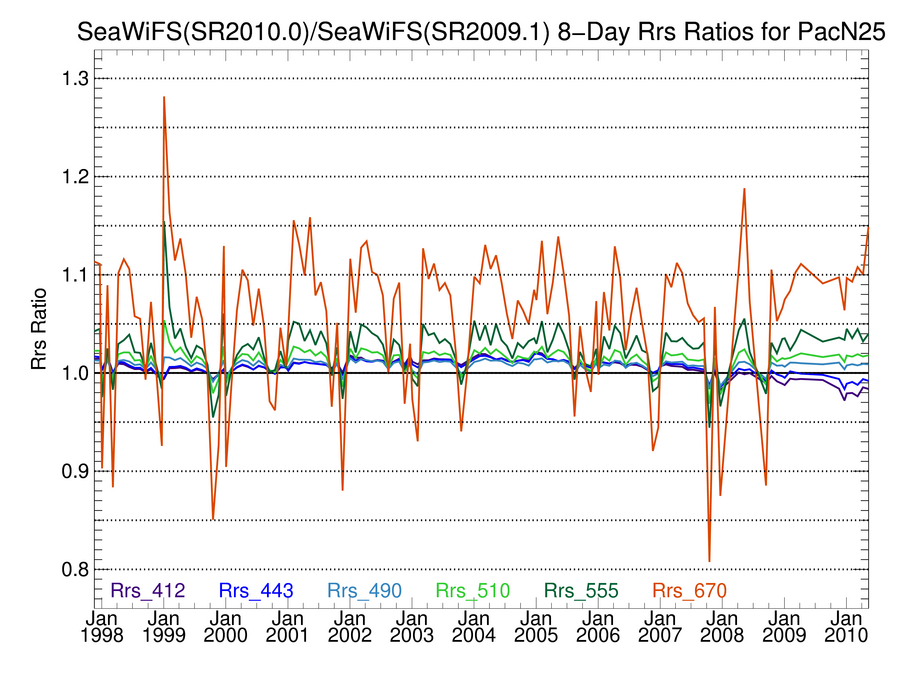Click the 1.1 y-axis tick label
Screen dimensions: 900x675
(x=75, y=275)
